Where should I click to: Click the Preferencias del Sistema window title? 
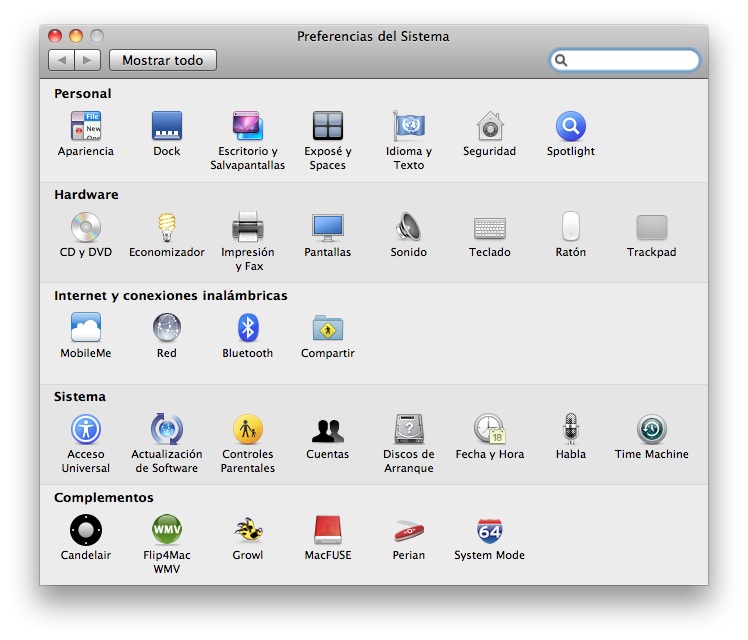[x=373, y=36]
